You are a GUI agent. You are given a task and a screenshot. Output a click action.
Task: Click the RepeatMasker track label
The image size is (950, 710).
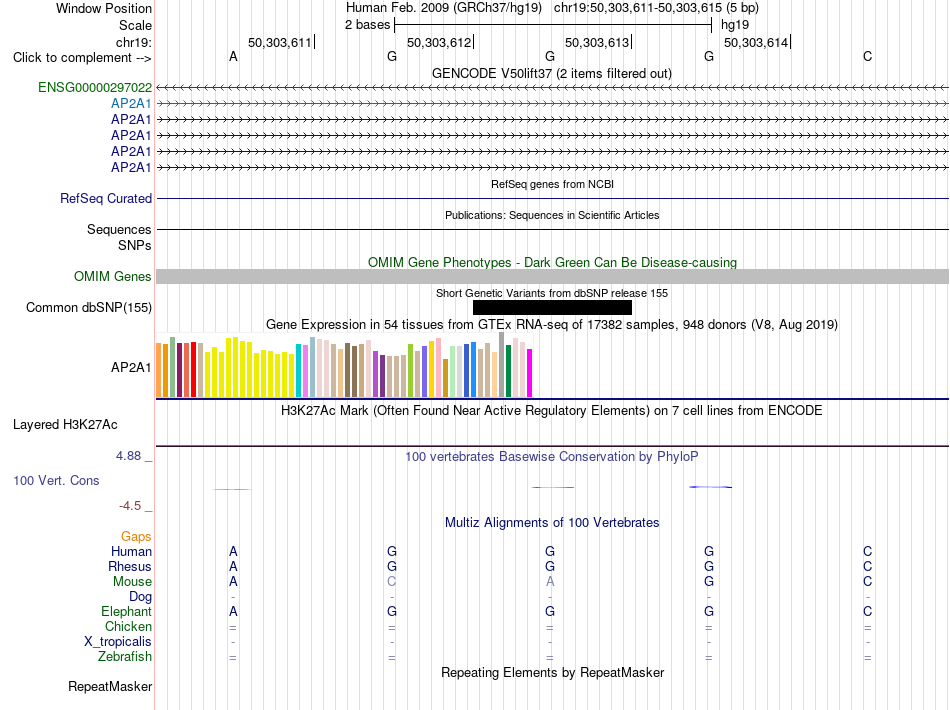pyautogui.click(x=110, y=687)
